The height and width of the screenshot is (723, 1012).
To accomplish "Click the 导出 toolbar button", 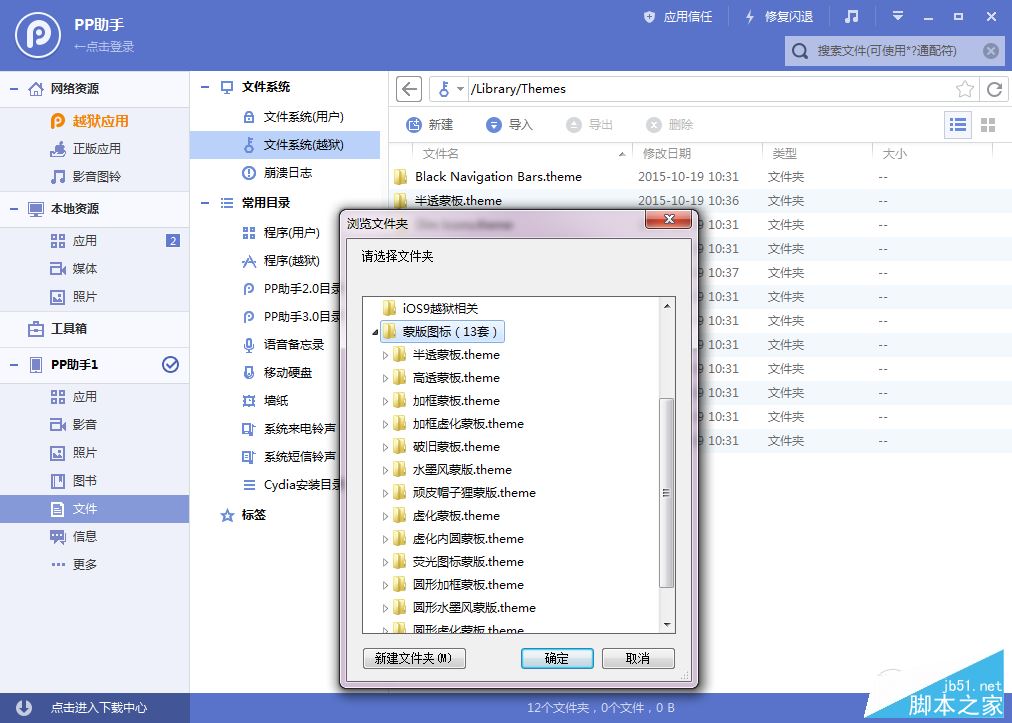I will [589, 125].
